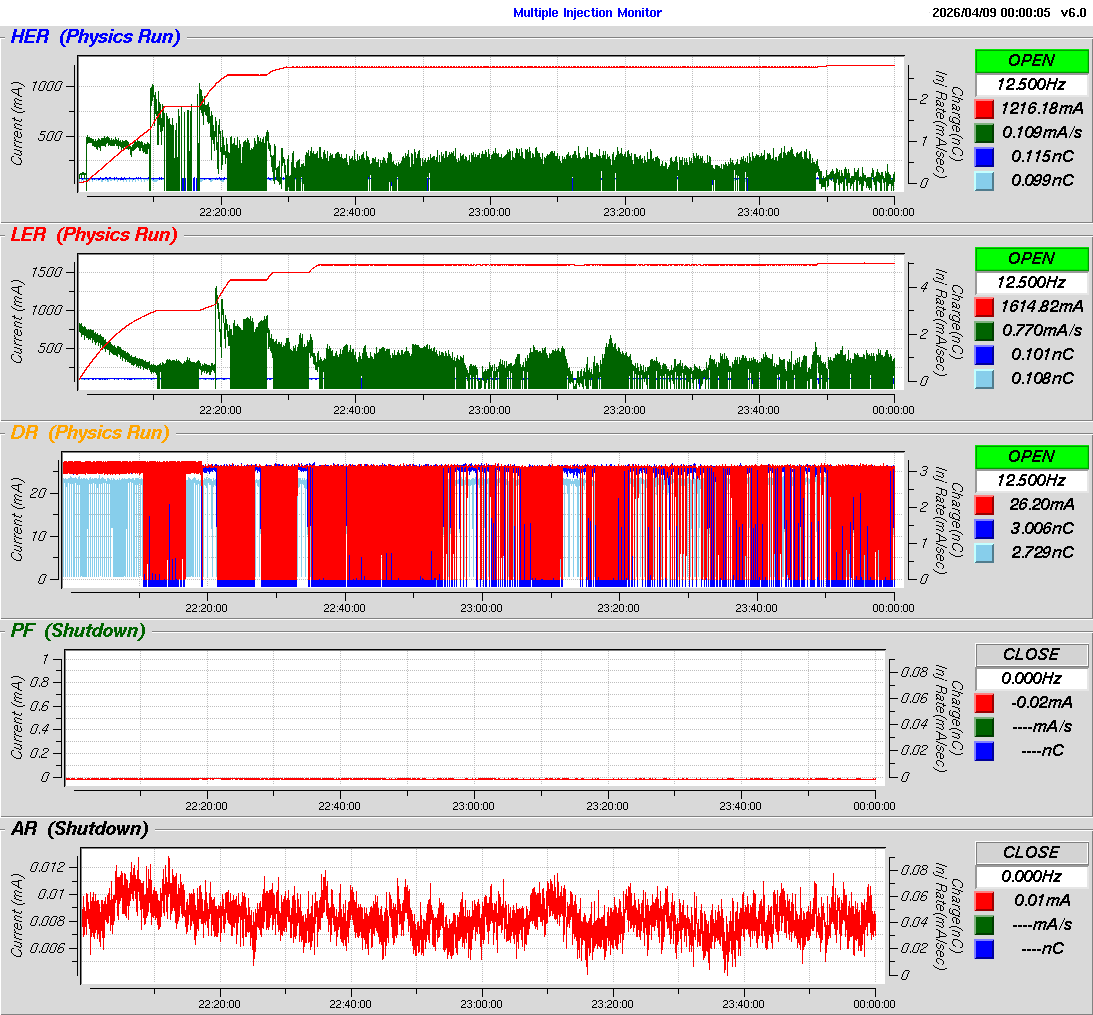Click the PF CLOSE status button
The height and width of the screenshot is (1015, 1093).
[x=1031, y=654]
